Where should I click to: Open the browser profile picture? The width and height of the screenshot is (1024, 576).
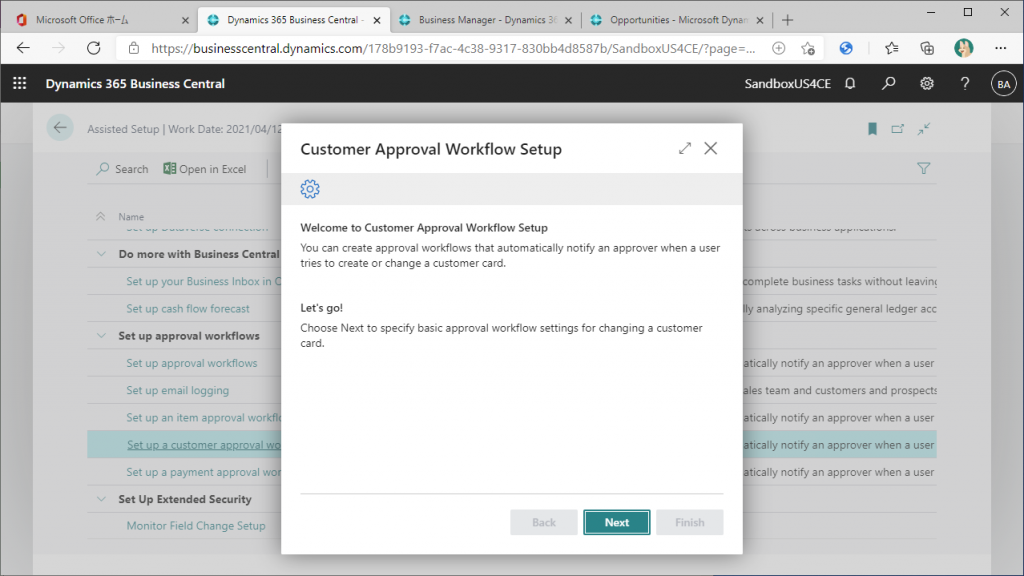(x=963, y=48)
